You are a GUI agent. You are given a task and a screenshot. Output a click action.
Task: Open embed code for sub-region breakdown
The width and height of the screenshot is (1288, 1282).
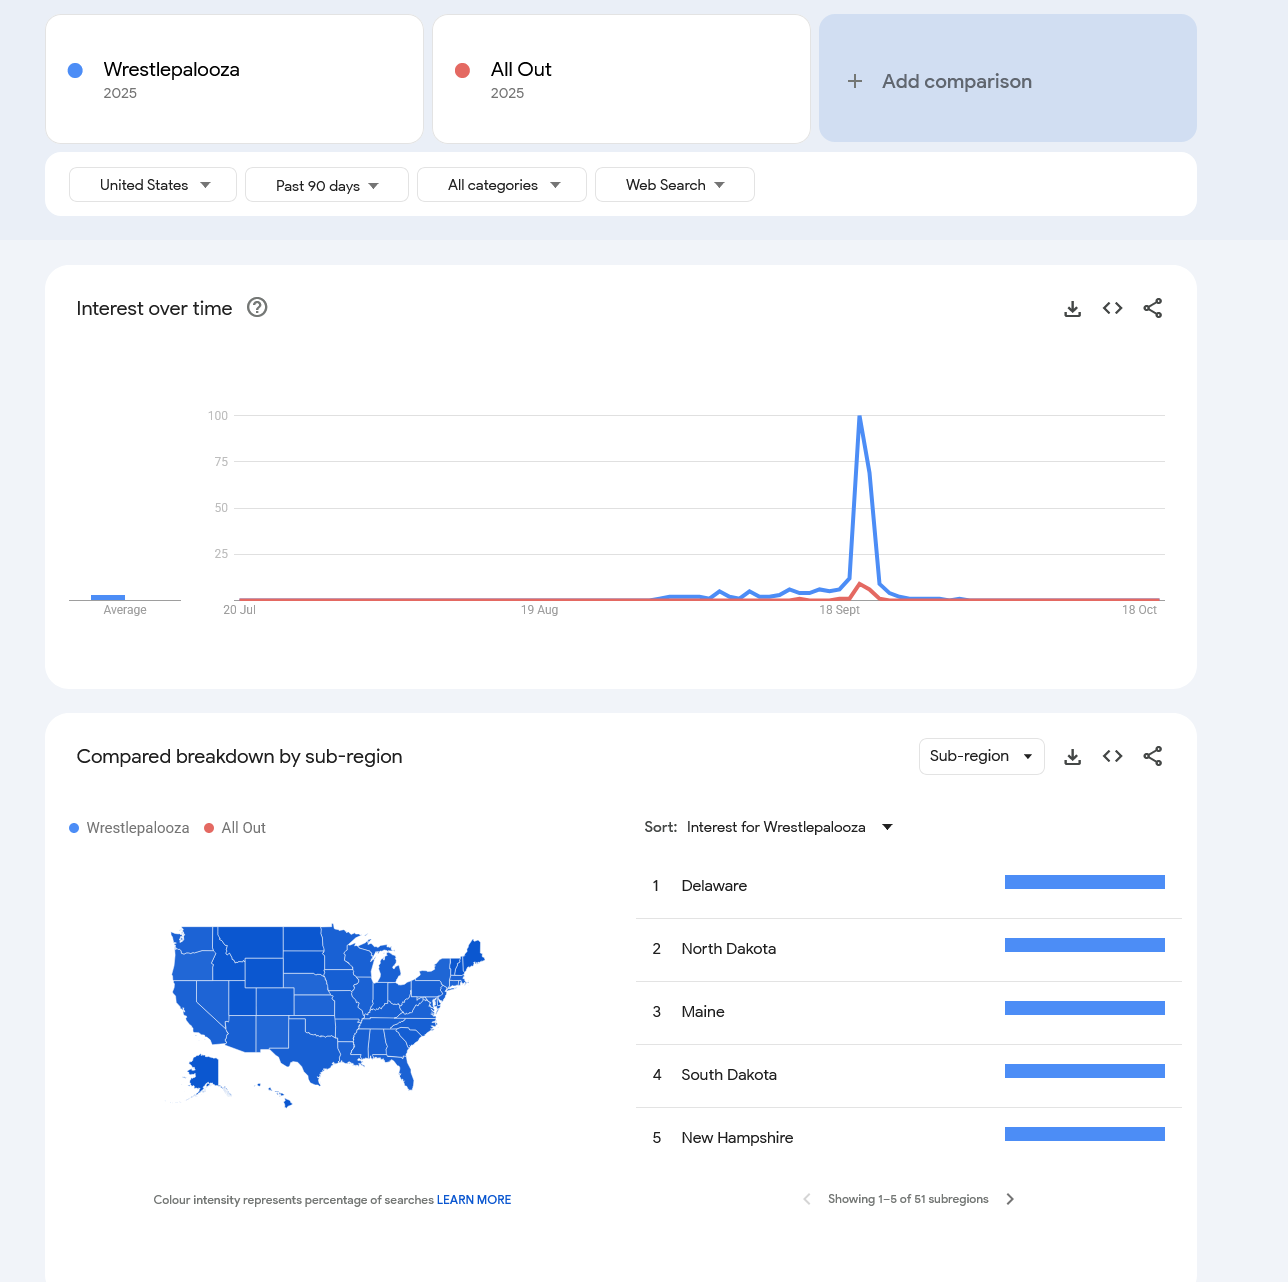pos(1112,756)
